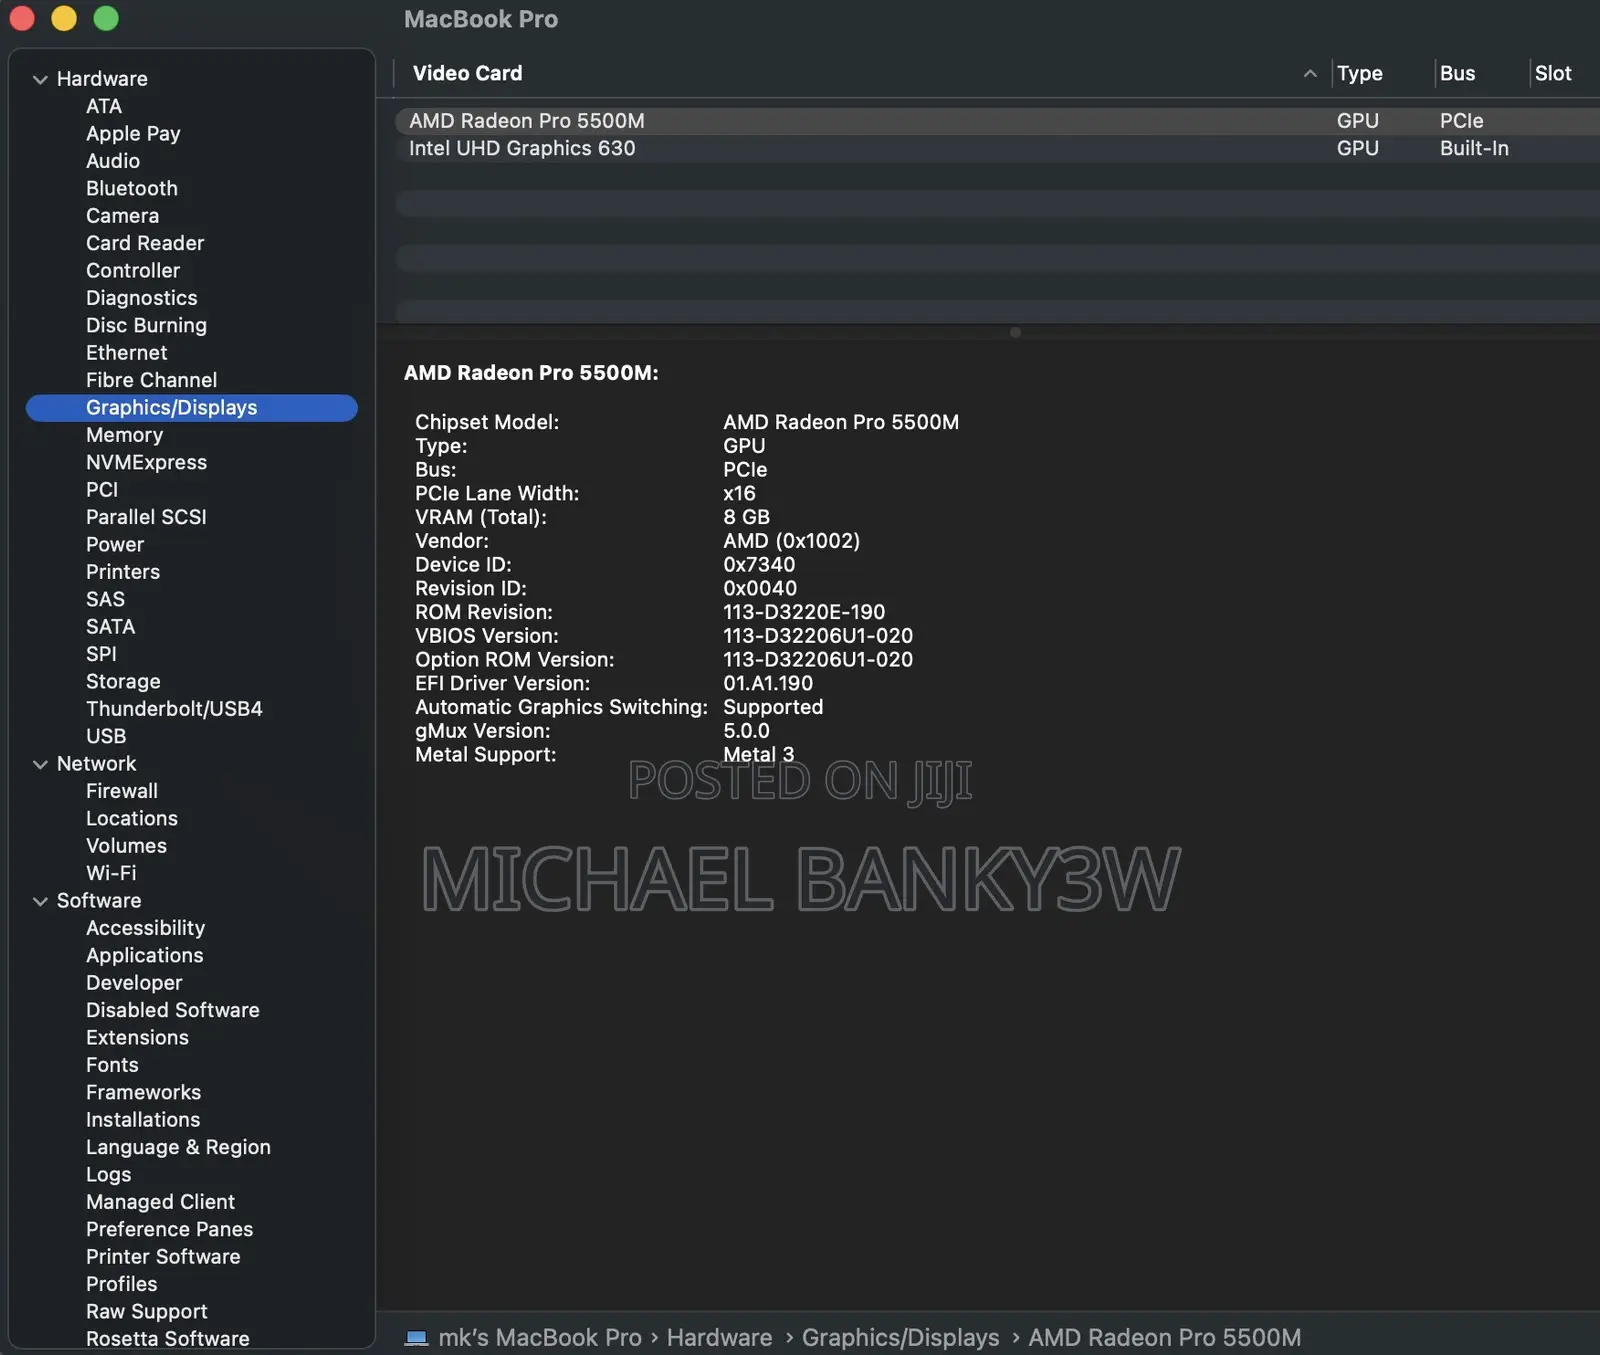The width and height of the screenshot is (1600, 1355).
Task: Click the VRAM value 8 GB
Action: 746,517
